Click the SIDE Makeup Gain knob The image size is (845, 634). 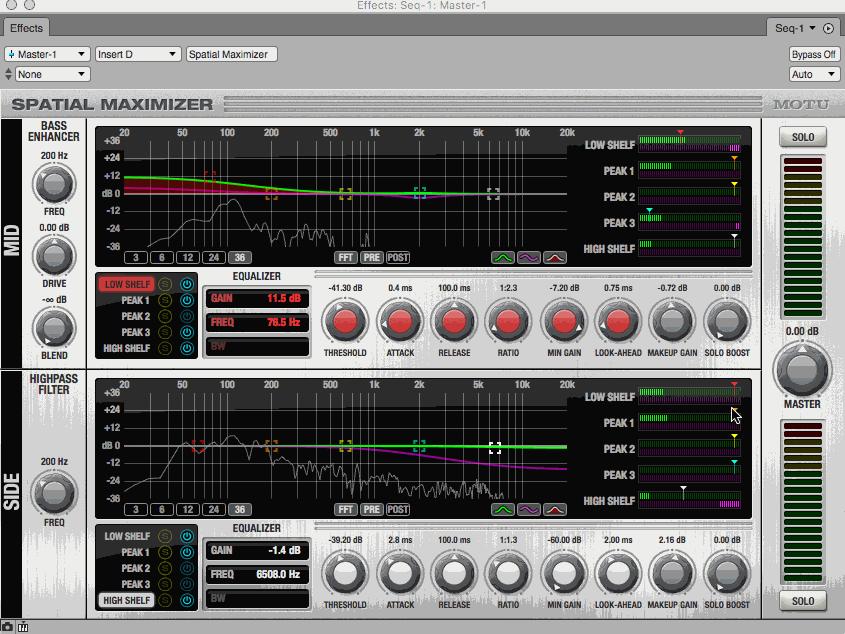[x=672, y=574]
